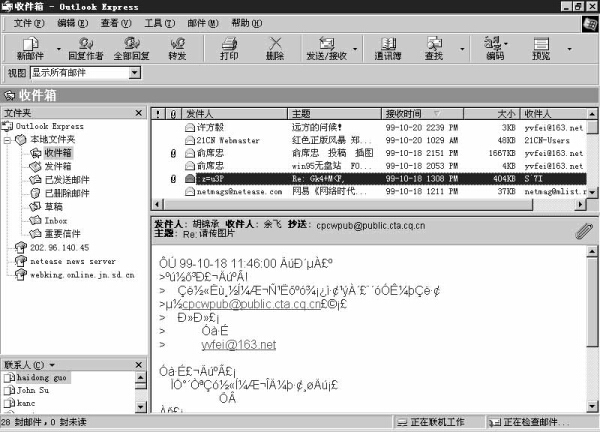The height and width of the screenshot is (432, 600).
Task: Click the 编码 (Encoding) toolbar icon
Action: [495, 49]
